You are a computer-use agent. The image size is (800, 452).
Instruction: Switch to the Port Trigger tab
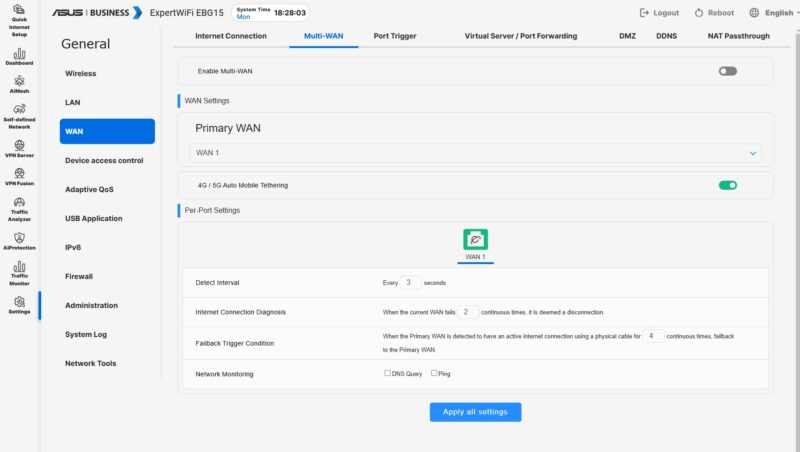pos(395,36)
